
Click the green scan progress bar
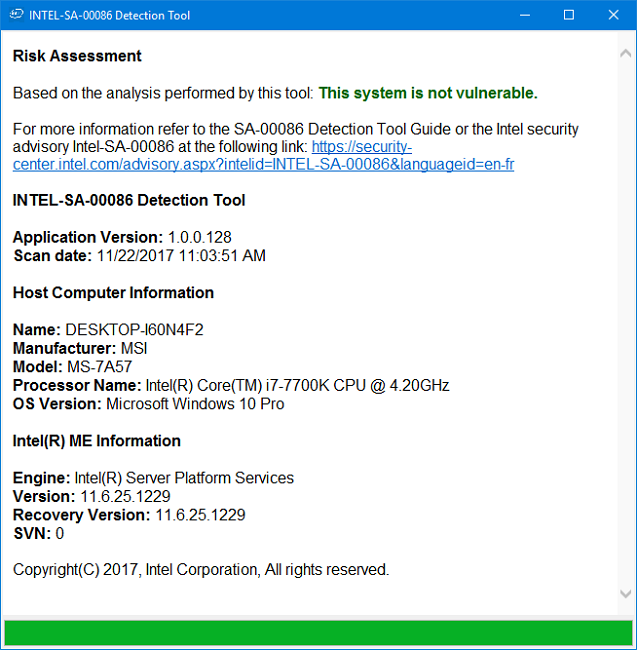[x=318, y=633]
